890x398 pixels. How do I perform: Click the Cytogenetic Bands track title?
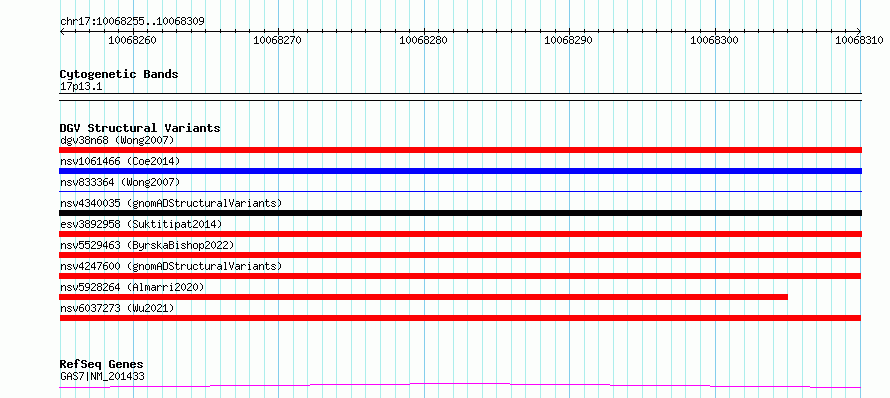pyautogui.click(x=119, y=74)
